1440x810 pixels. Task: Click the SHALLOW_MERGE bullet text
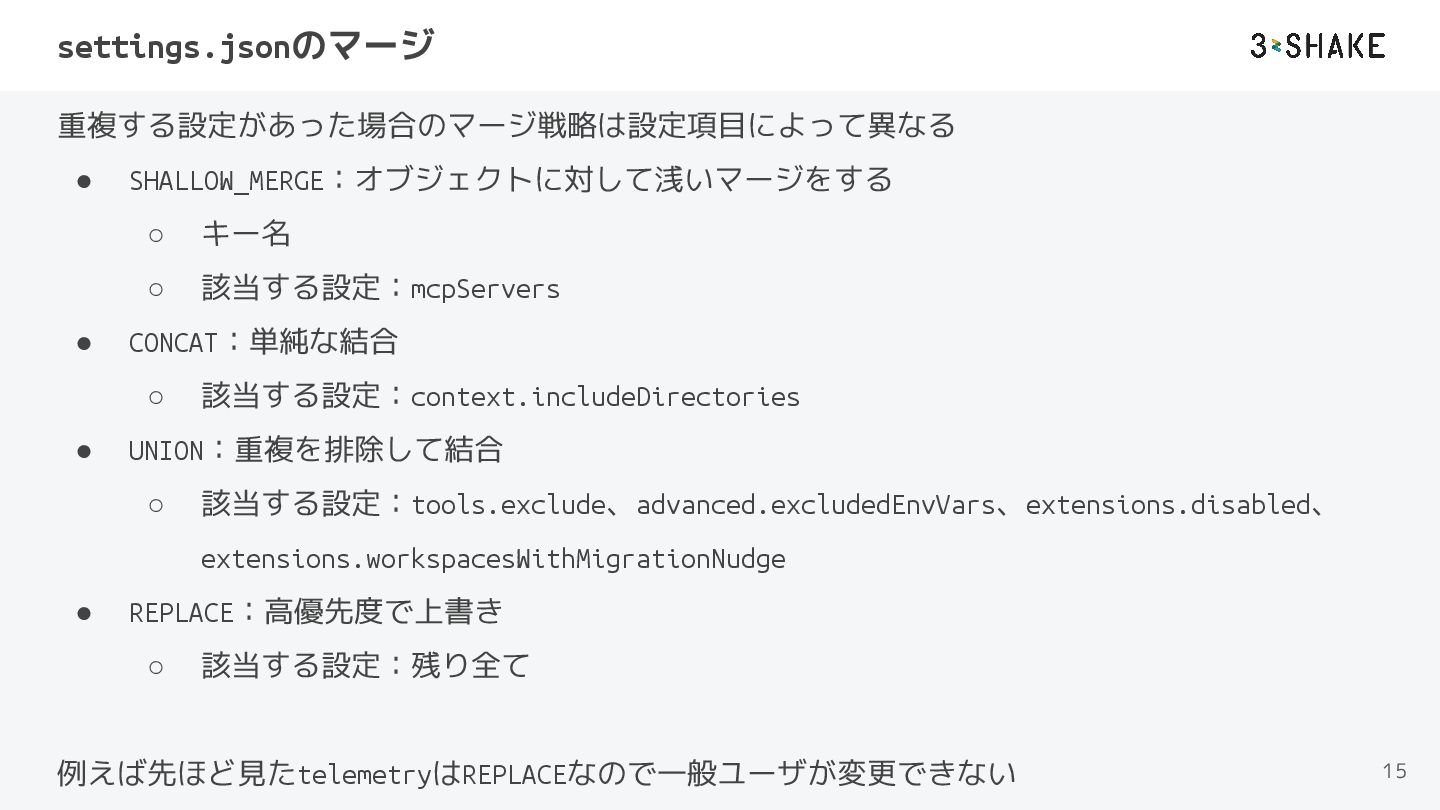pos(226,181)
